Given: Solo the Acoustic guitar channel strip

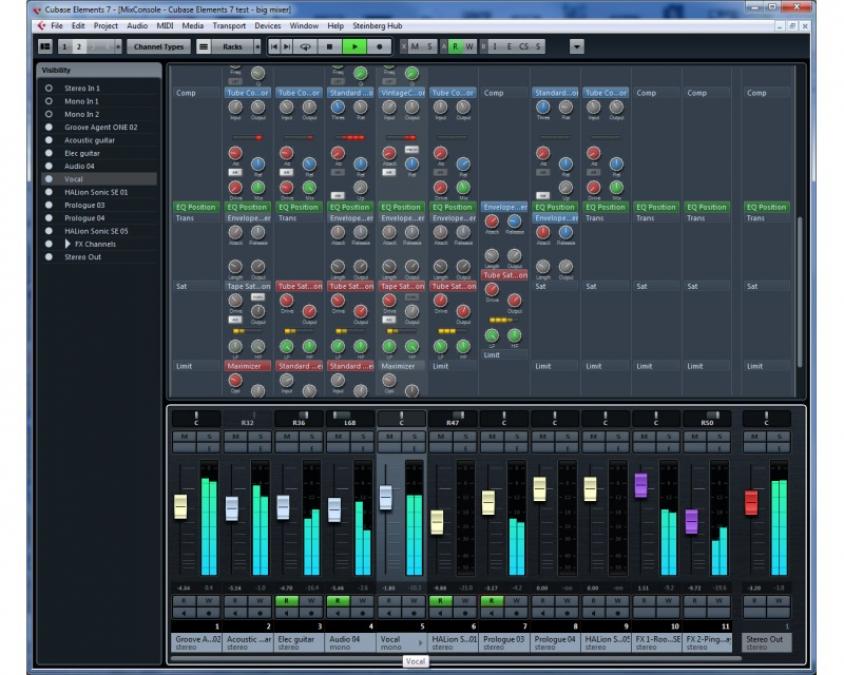Looking at the screenshot, I should [x=260, y=437].
